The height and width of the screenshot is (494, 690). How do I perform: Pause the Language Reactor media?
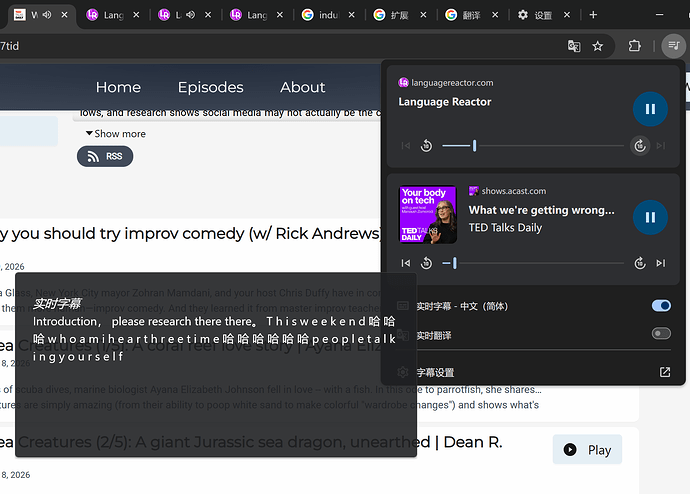click(x=650, y=109)
